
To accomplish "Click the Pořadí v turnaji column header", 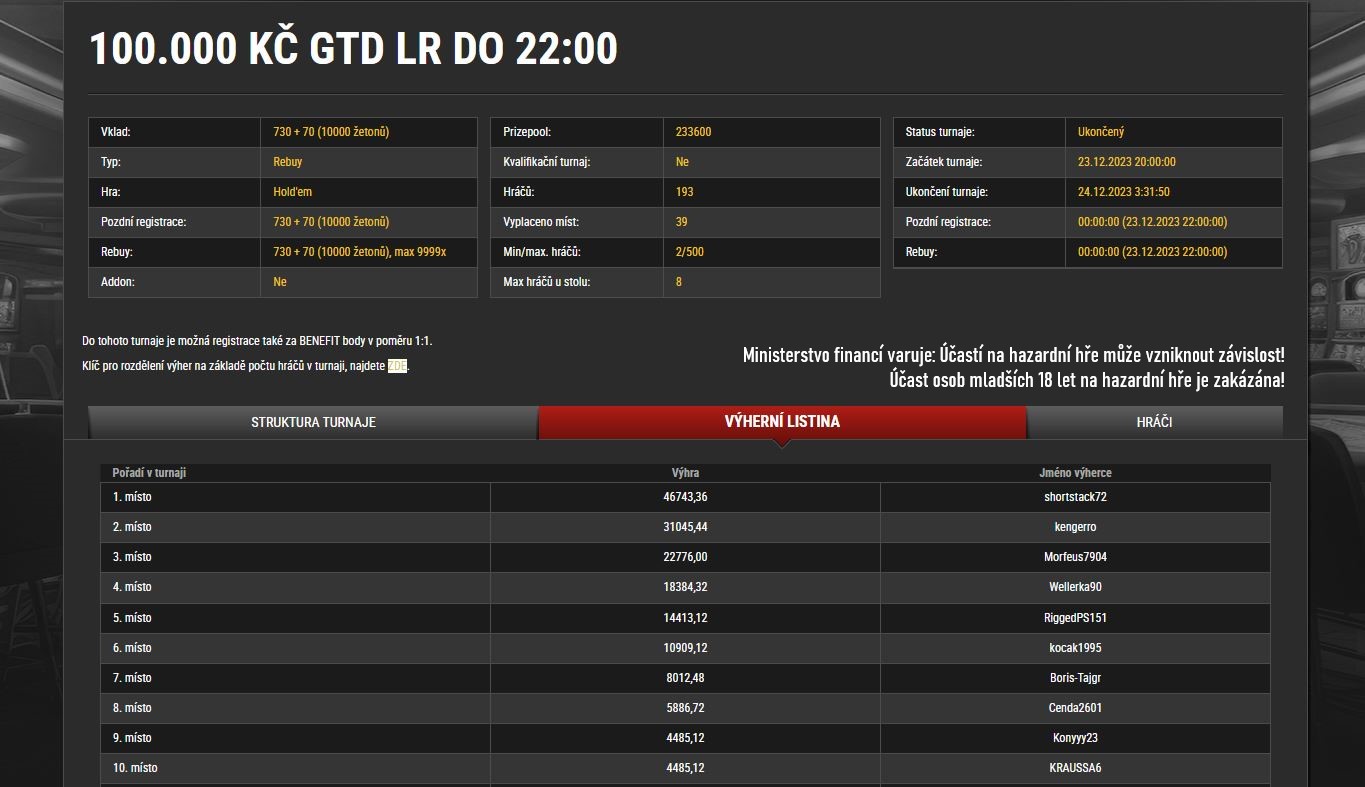I will coord(149,473).
